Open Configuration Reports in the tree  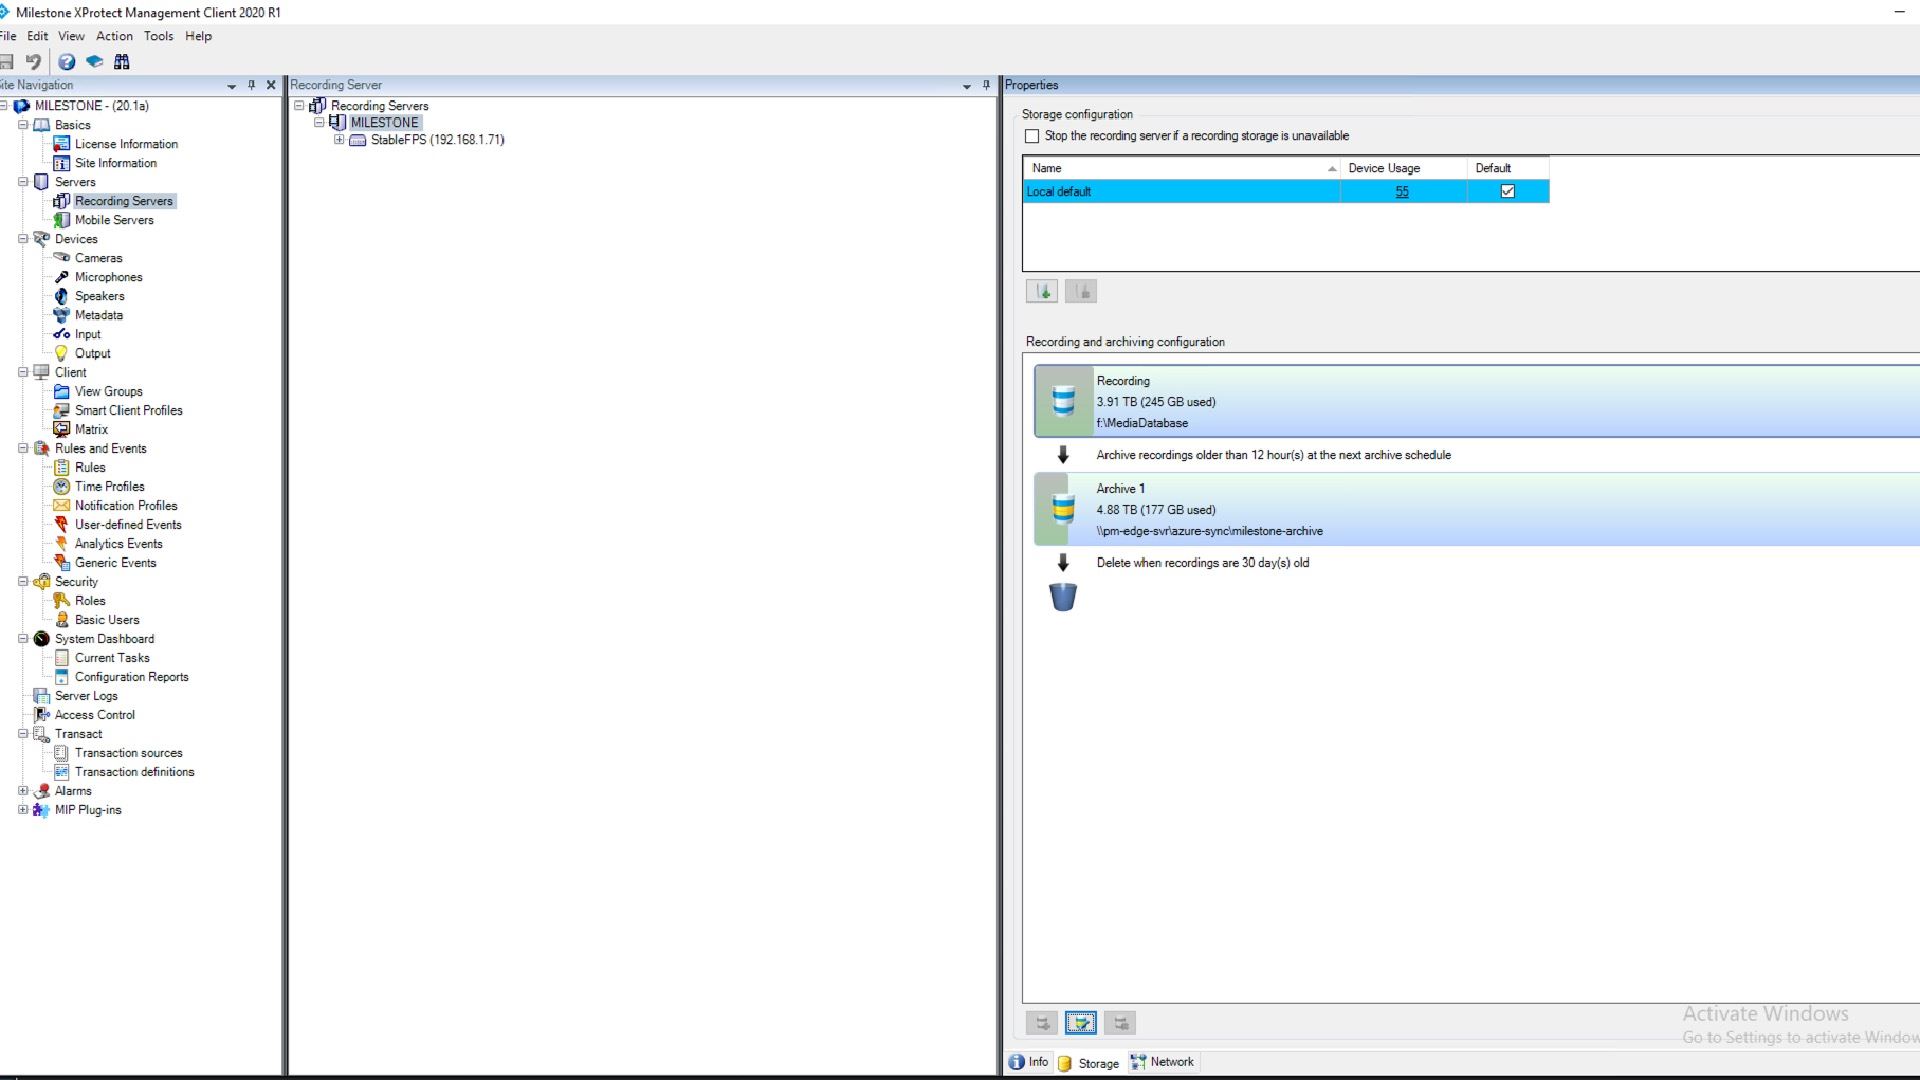click(132, 677)
